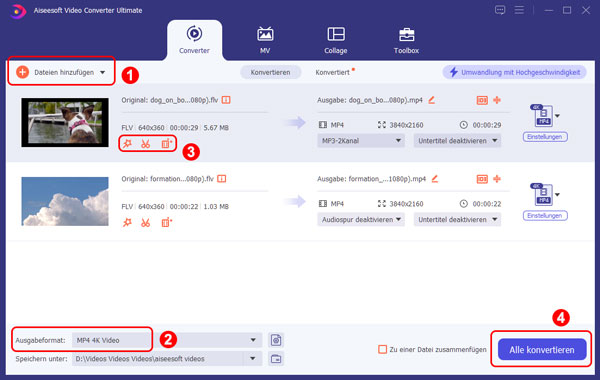The image size is (600, 380).
Task: Open compress icon for dog_on_bo output
Action: point(482,100)
